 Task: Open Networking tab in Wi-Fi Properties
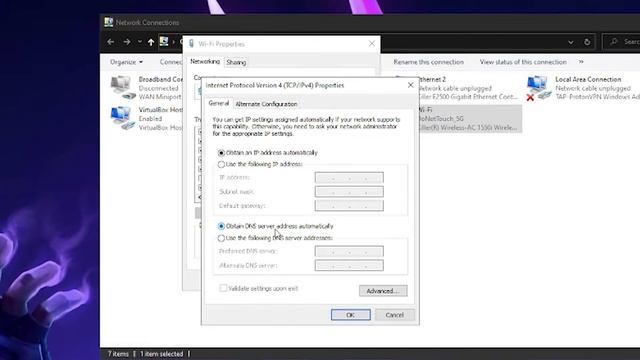click(205, 62)
